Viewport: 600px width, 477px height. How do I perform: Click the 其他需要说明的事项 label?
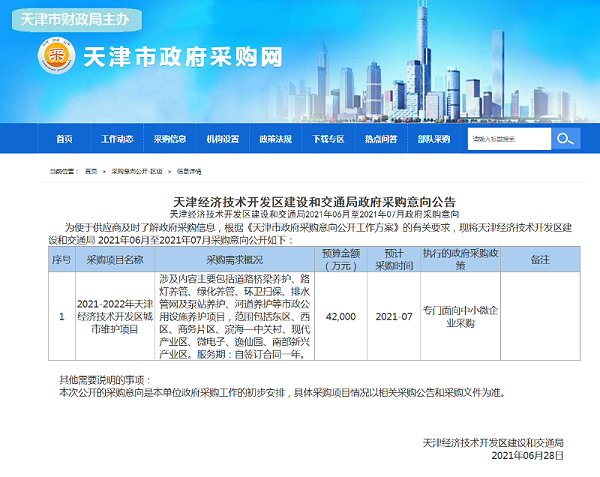click(105, 380)
